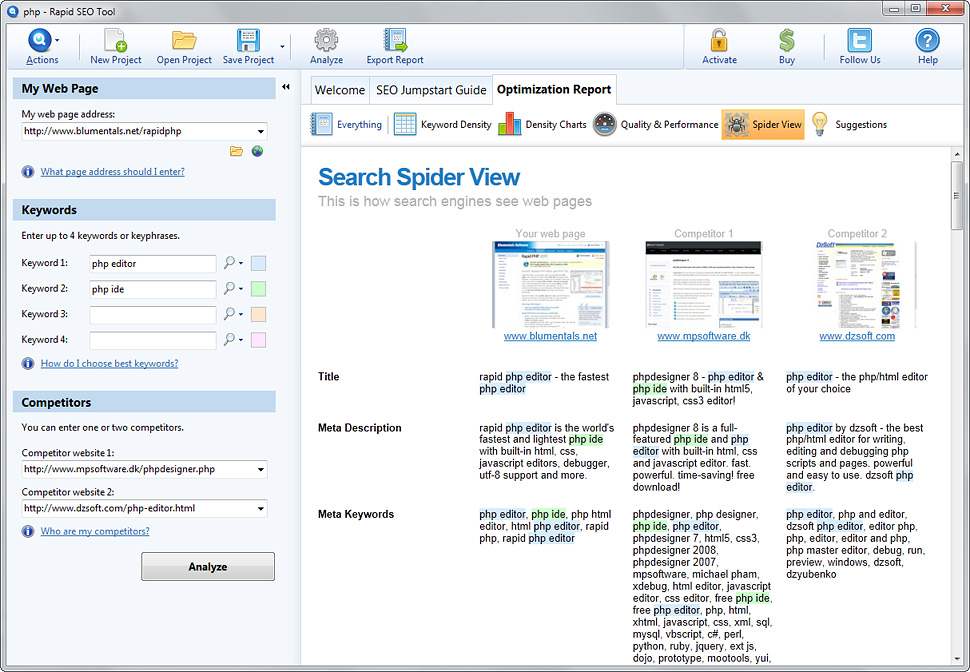The image size is (970, 672).
Task: Click the Buy dollar icon
Action: pyautogui.click(x=786, y=40)
